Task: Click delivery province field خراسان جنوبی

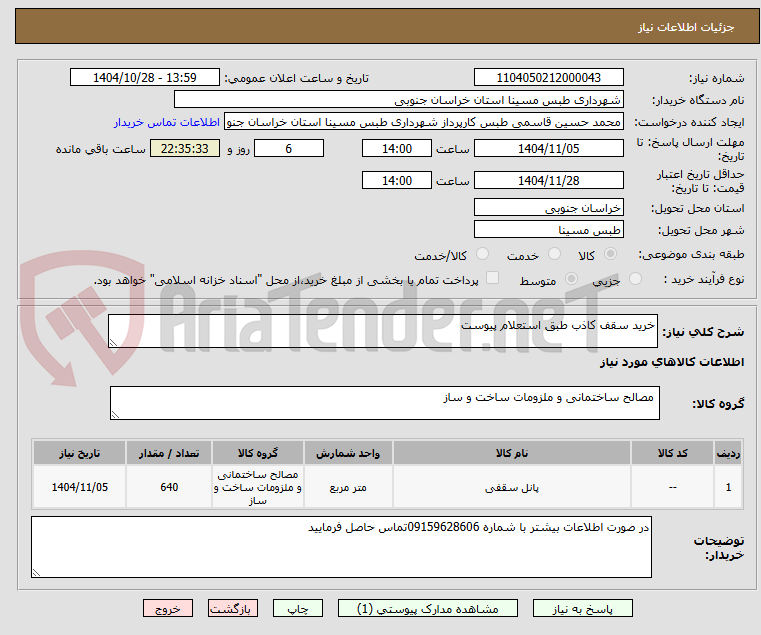Action: [x=548, y=208]
